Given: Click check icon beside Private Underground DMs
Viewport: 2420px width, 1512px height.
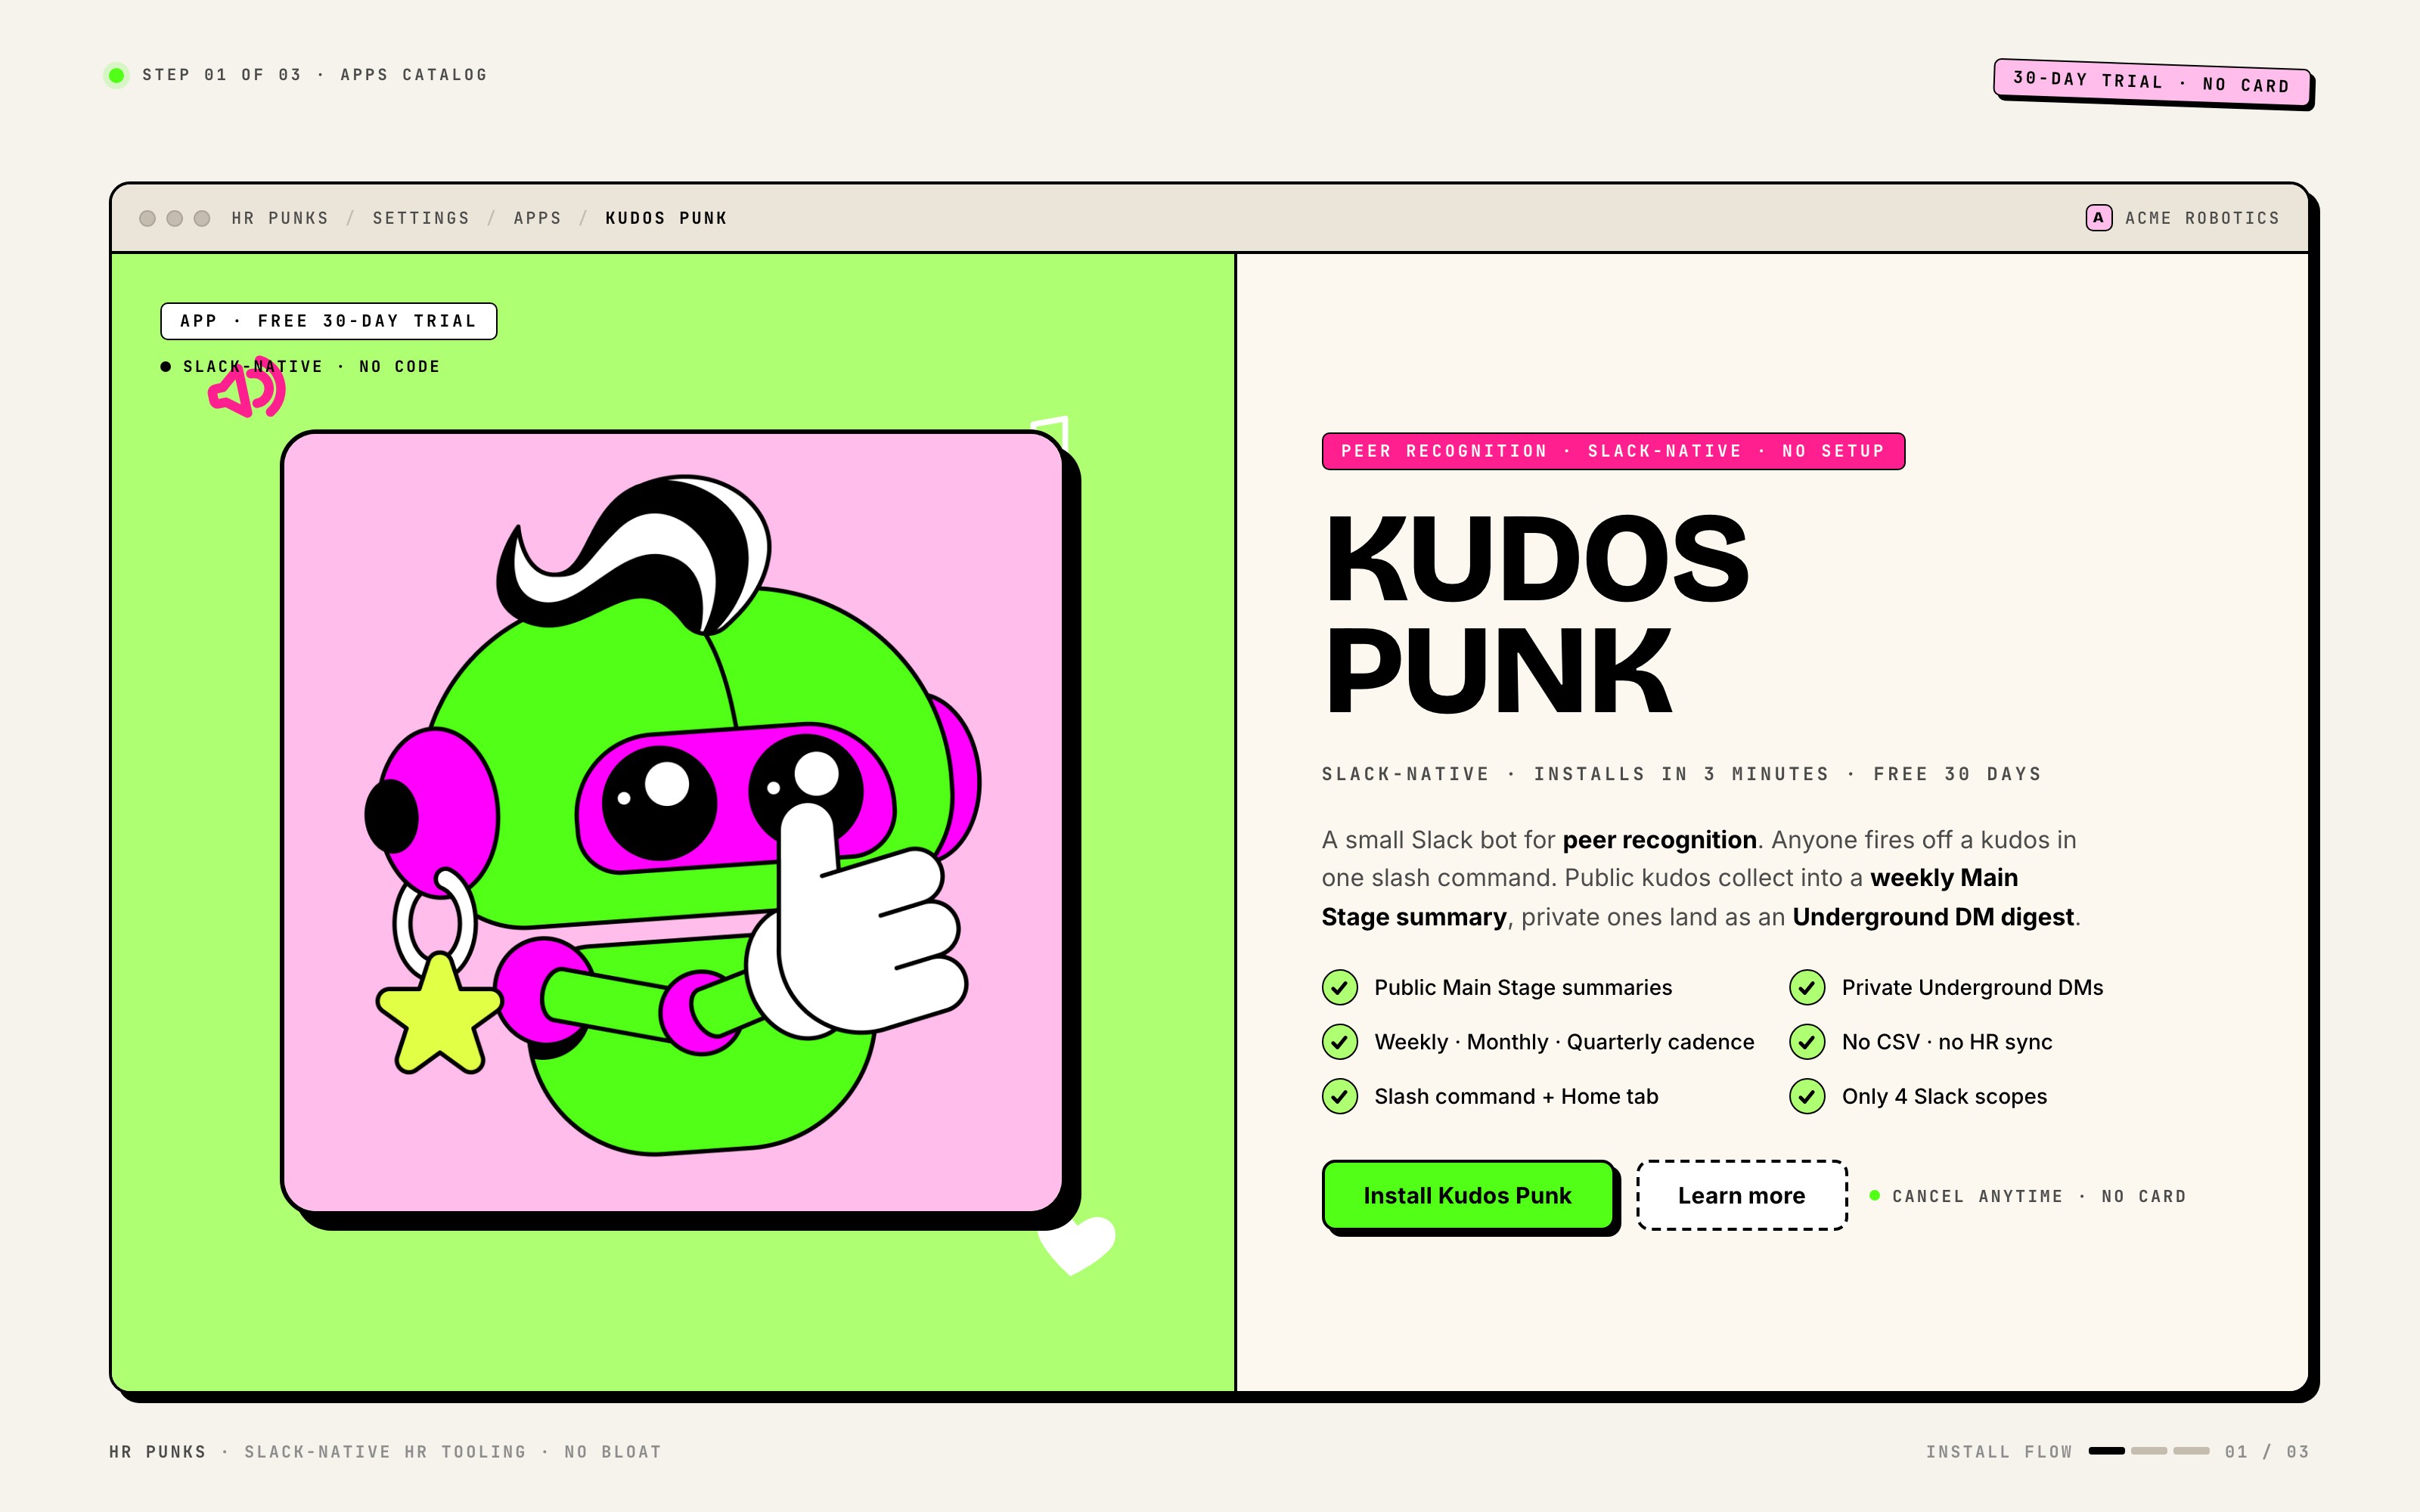Looking at the screenshot, I should [x=1807, y=987].
